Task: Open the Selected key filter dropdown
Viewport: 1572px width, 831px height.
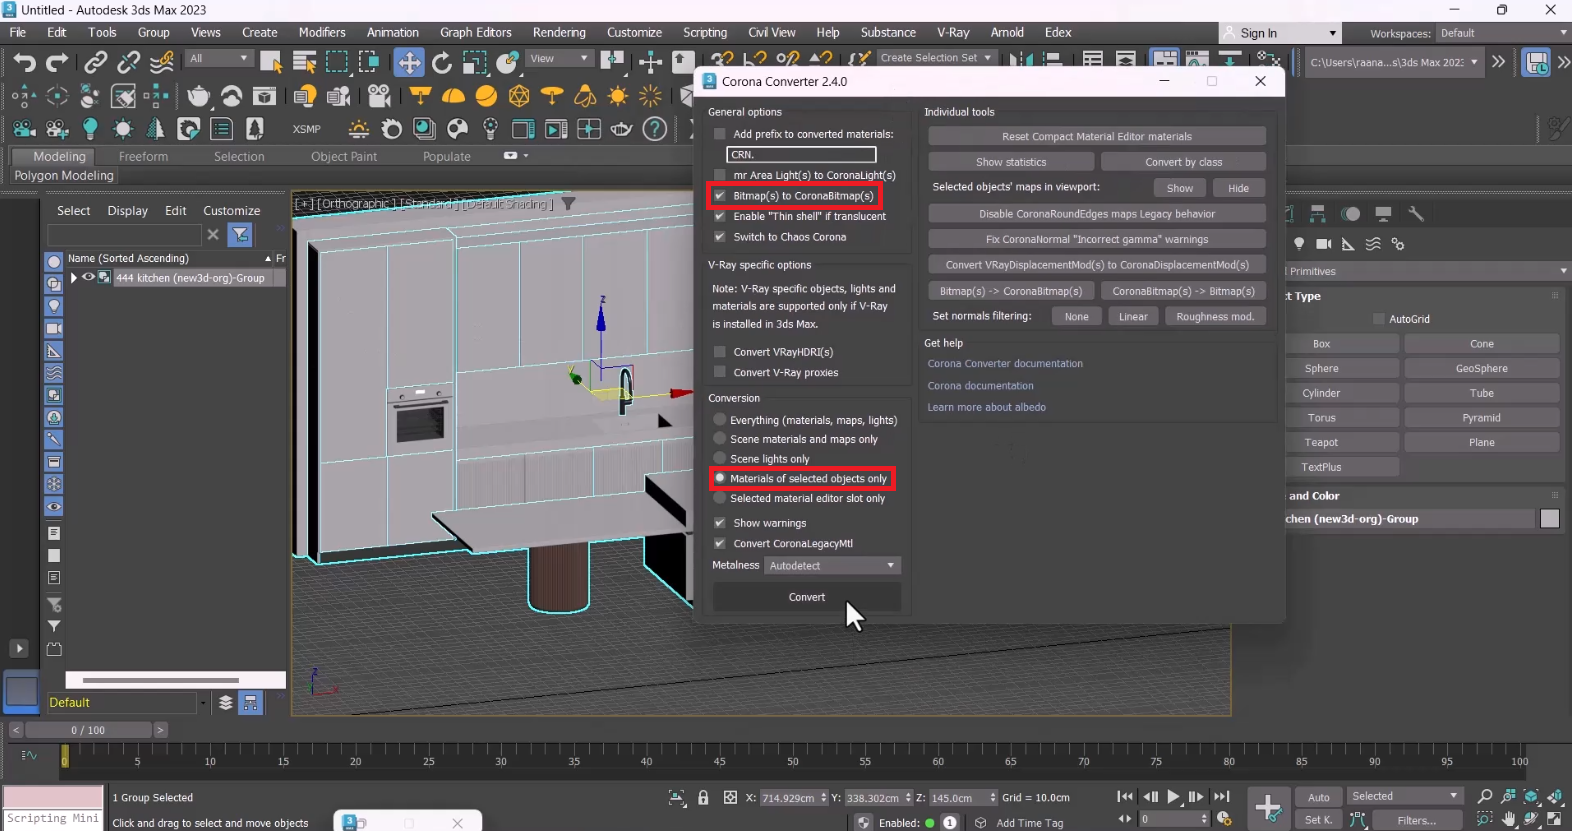Action: coord(1405,796)
